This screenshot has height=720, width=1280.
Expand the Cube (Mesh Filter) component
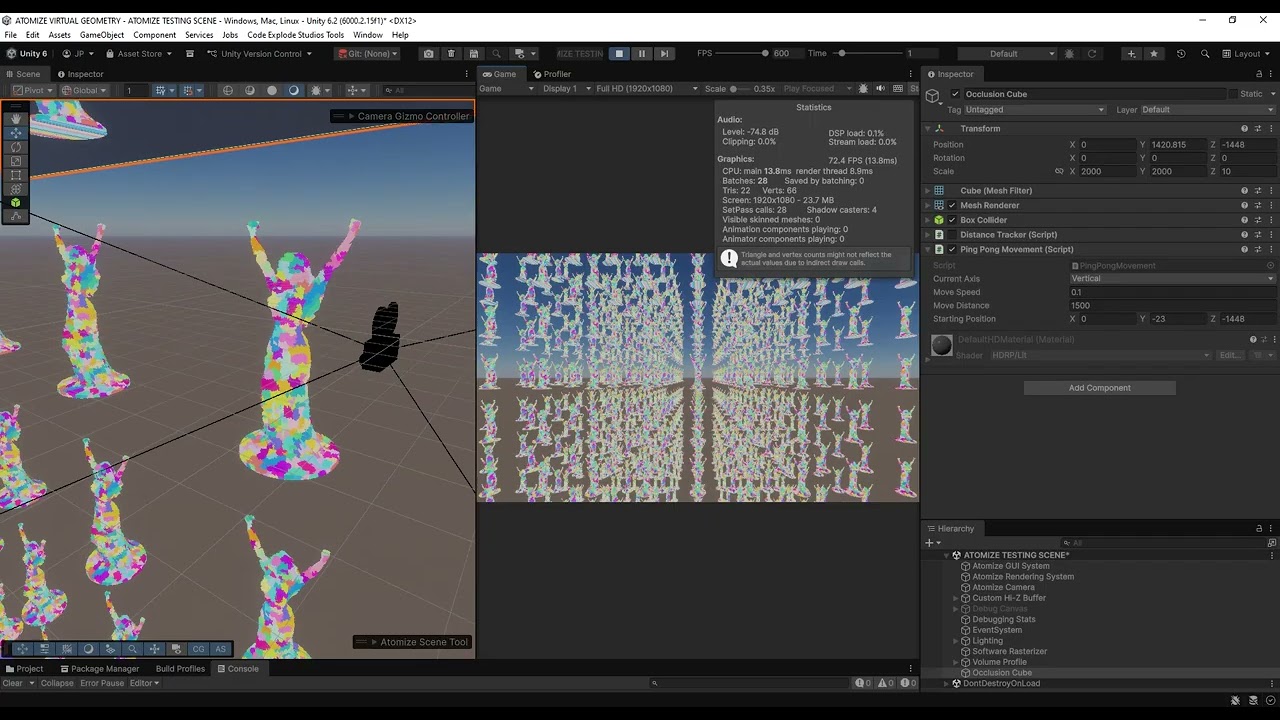coord(927,191)
